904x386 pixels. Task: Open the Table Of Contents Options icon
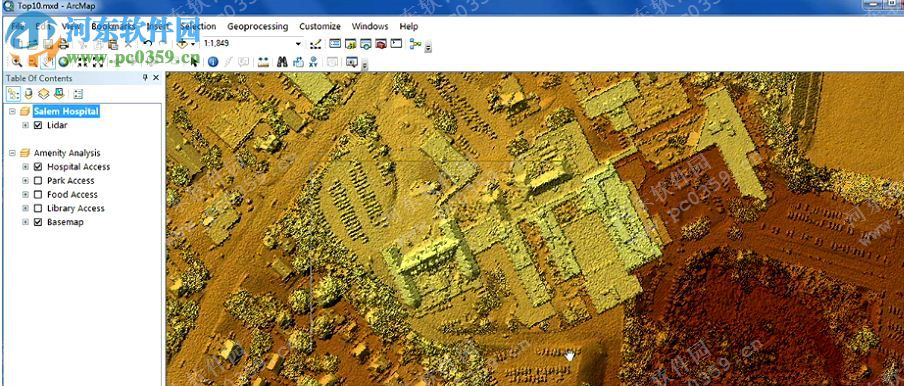coord(78,93)
